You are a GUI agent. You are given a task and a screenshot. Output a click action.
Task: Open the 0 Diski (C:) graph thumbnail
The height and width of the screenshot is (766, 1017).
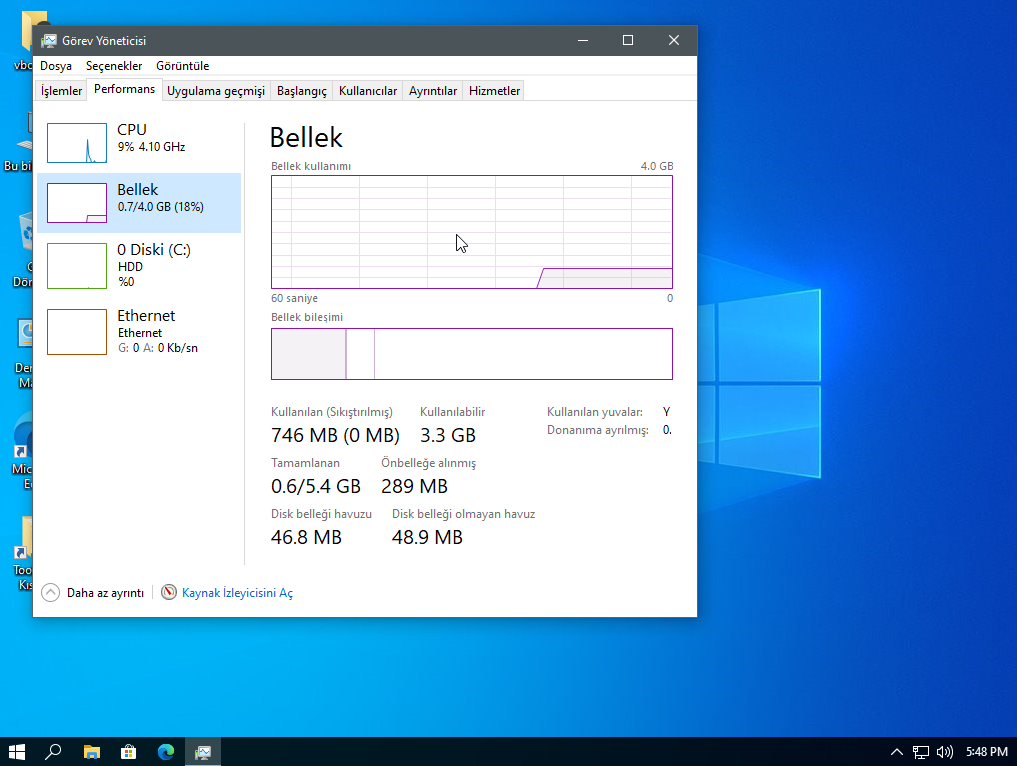[x=77, y=266]
